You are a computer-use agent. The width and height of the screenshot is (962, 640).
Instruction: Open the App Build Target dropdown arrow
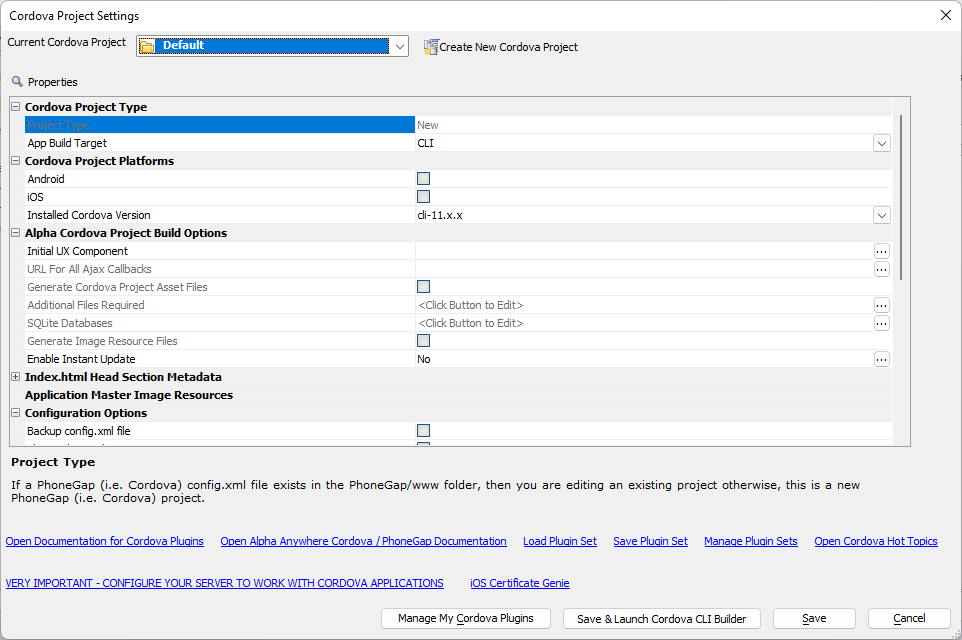[882, 144]
